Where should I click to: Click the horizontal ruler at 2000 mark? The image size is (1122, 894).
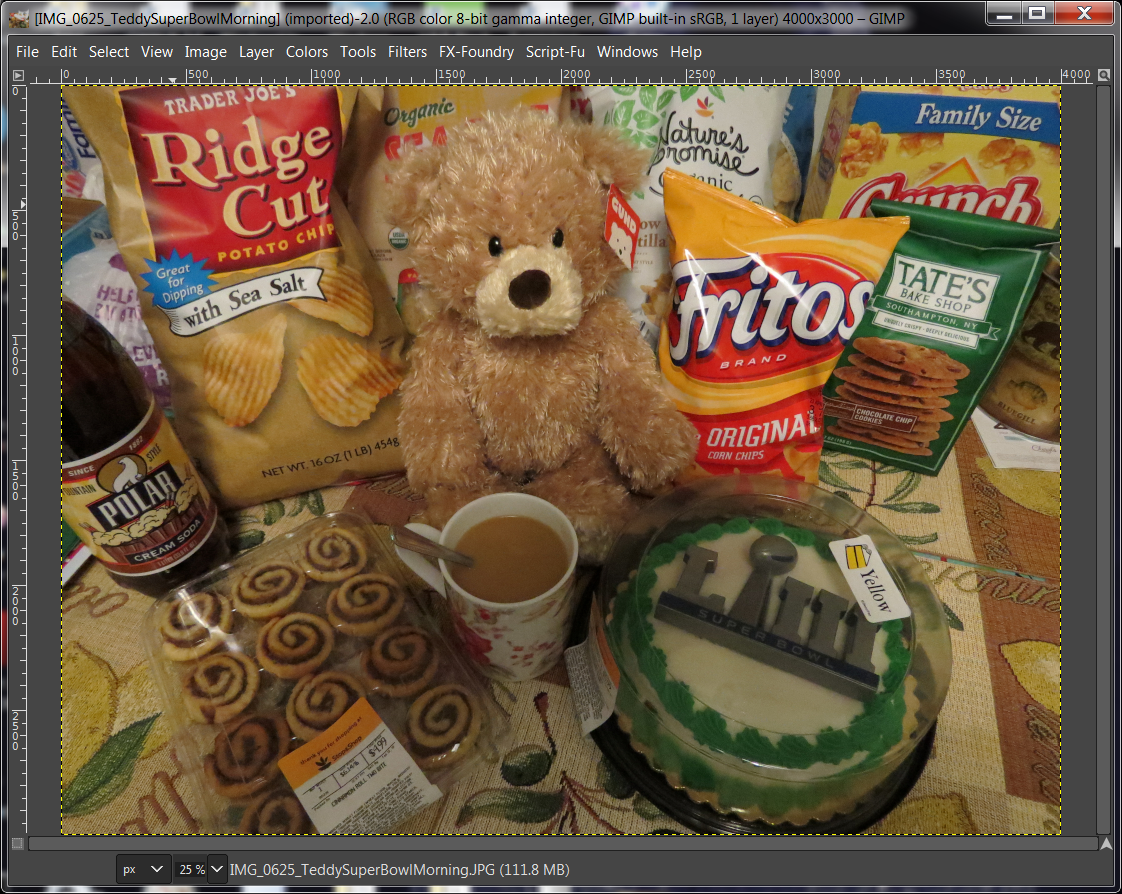(562, 75)
